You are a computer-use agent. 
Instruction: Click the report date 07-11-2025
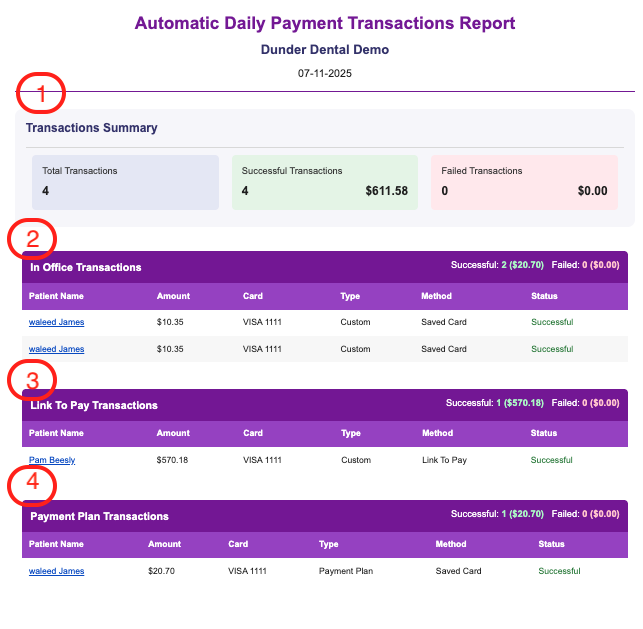click(325, 73)
